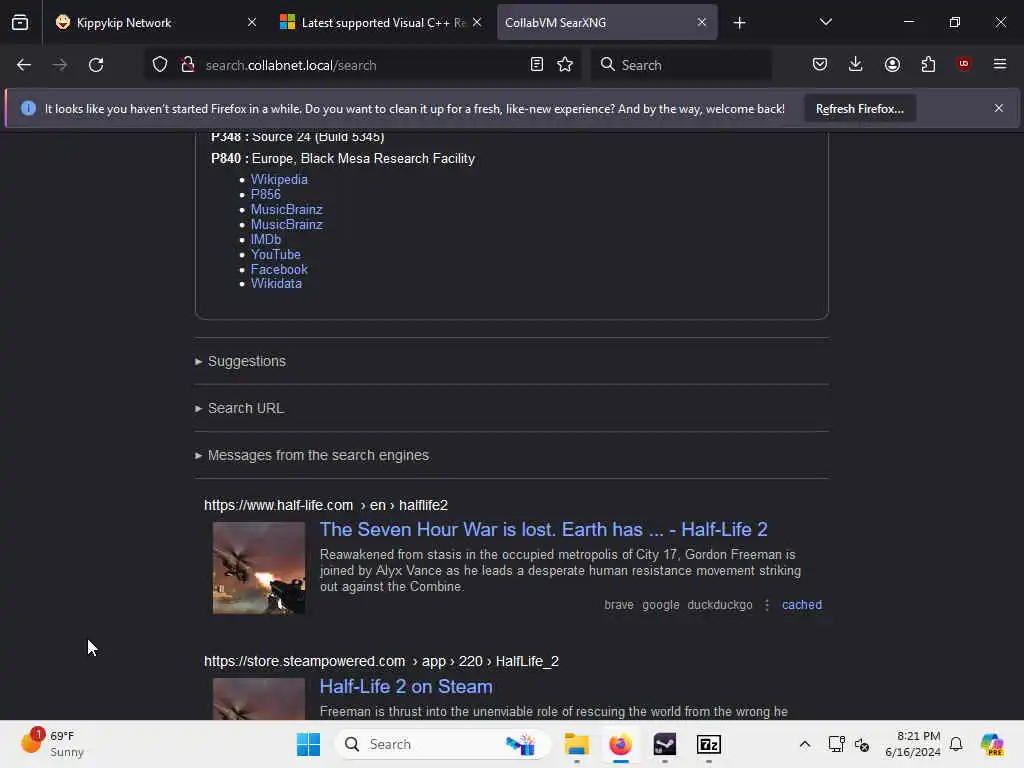Open the Half-Life 2 on Steam result
Viewport: 1024px width, 768px height.
[406, 687]
